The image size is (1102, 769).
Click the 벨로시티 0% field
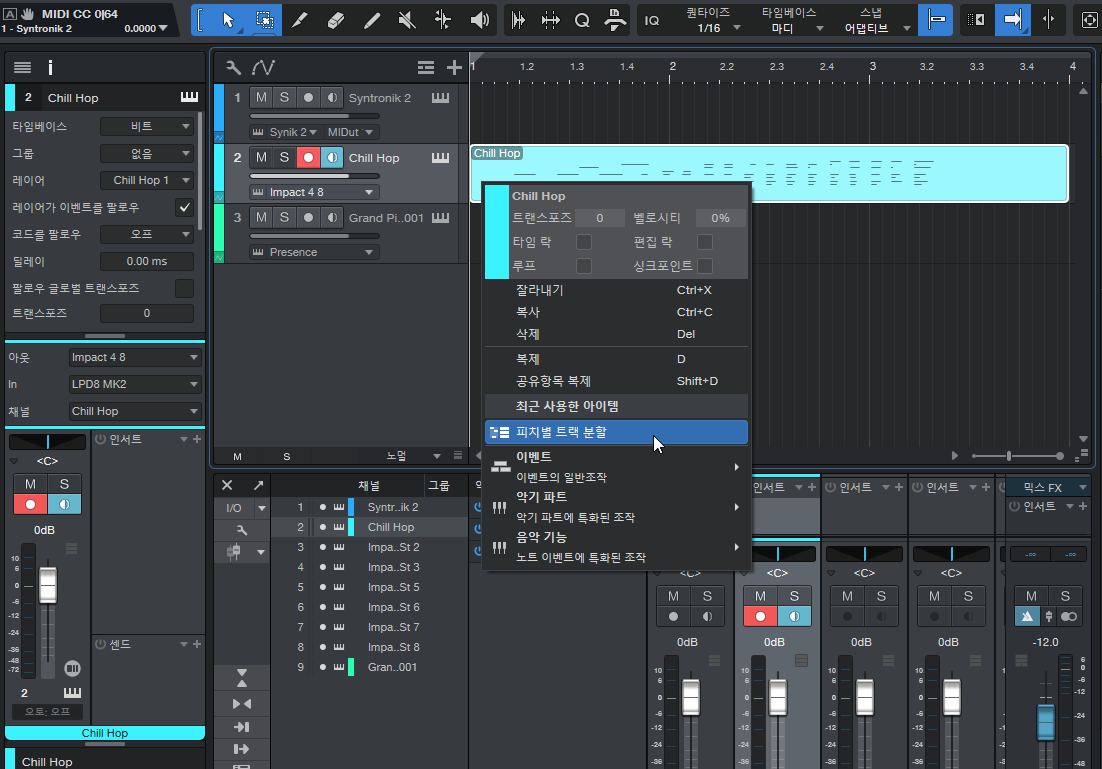pos(720,218)
